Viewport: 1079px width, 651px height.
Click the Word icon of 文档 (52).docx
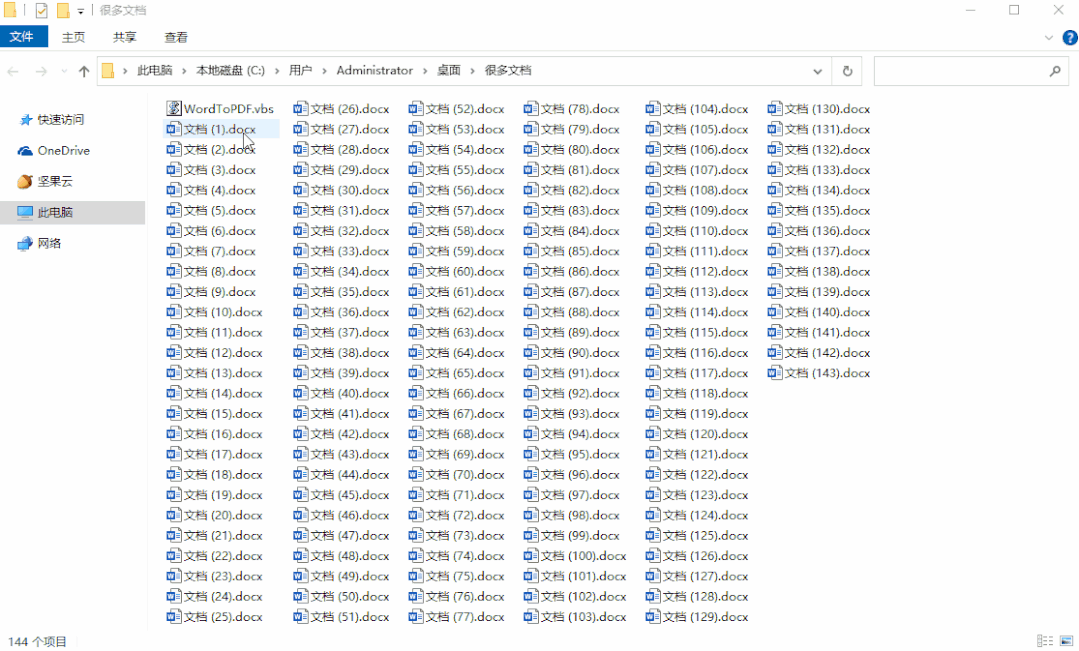(x=415, y=109)
